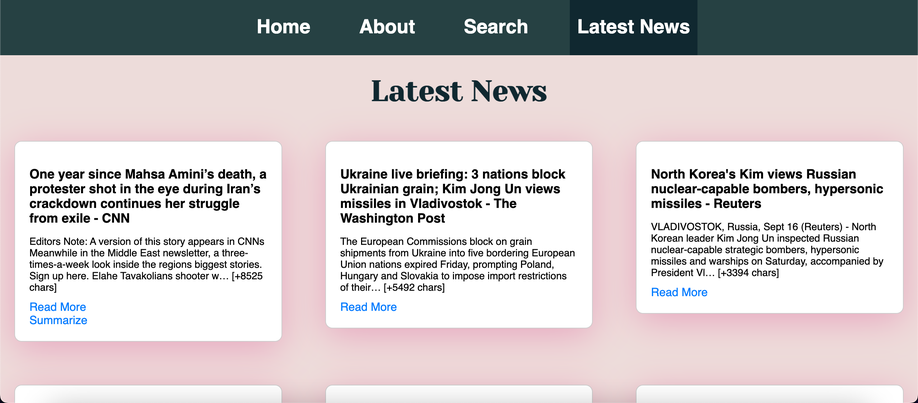This screenshot has width=918, height=403.
Task: Click the 'European Commissions block' description text
Action: point(458,264)
